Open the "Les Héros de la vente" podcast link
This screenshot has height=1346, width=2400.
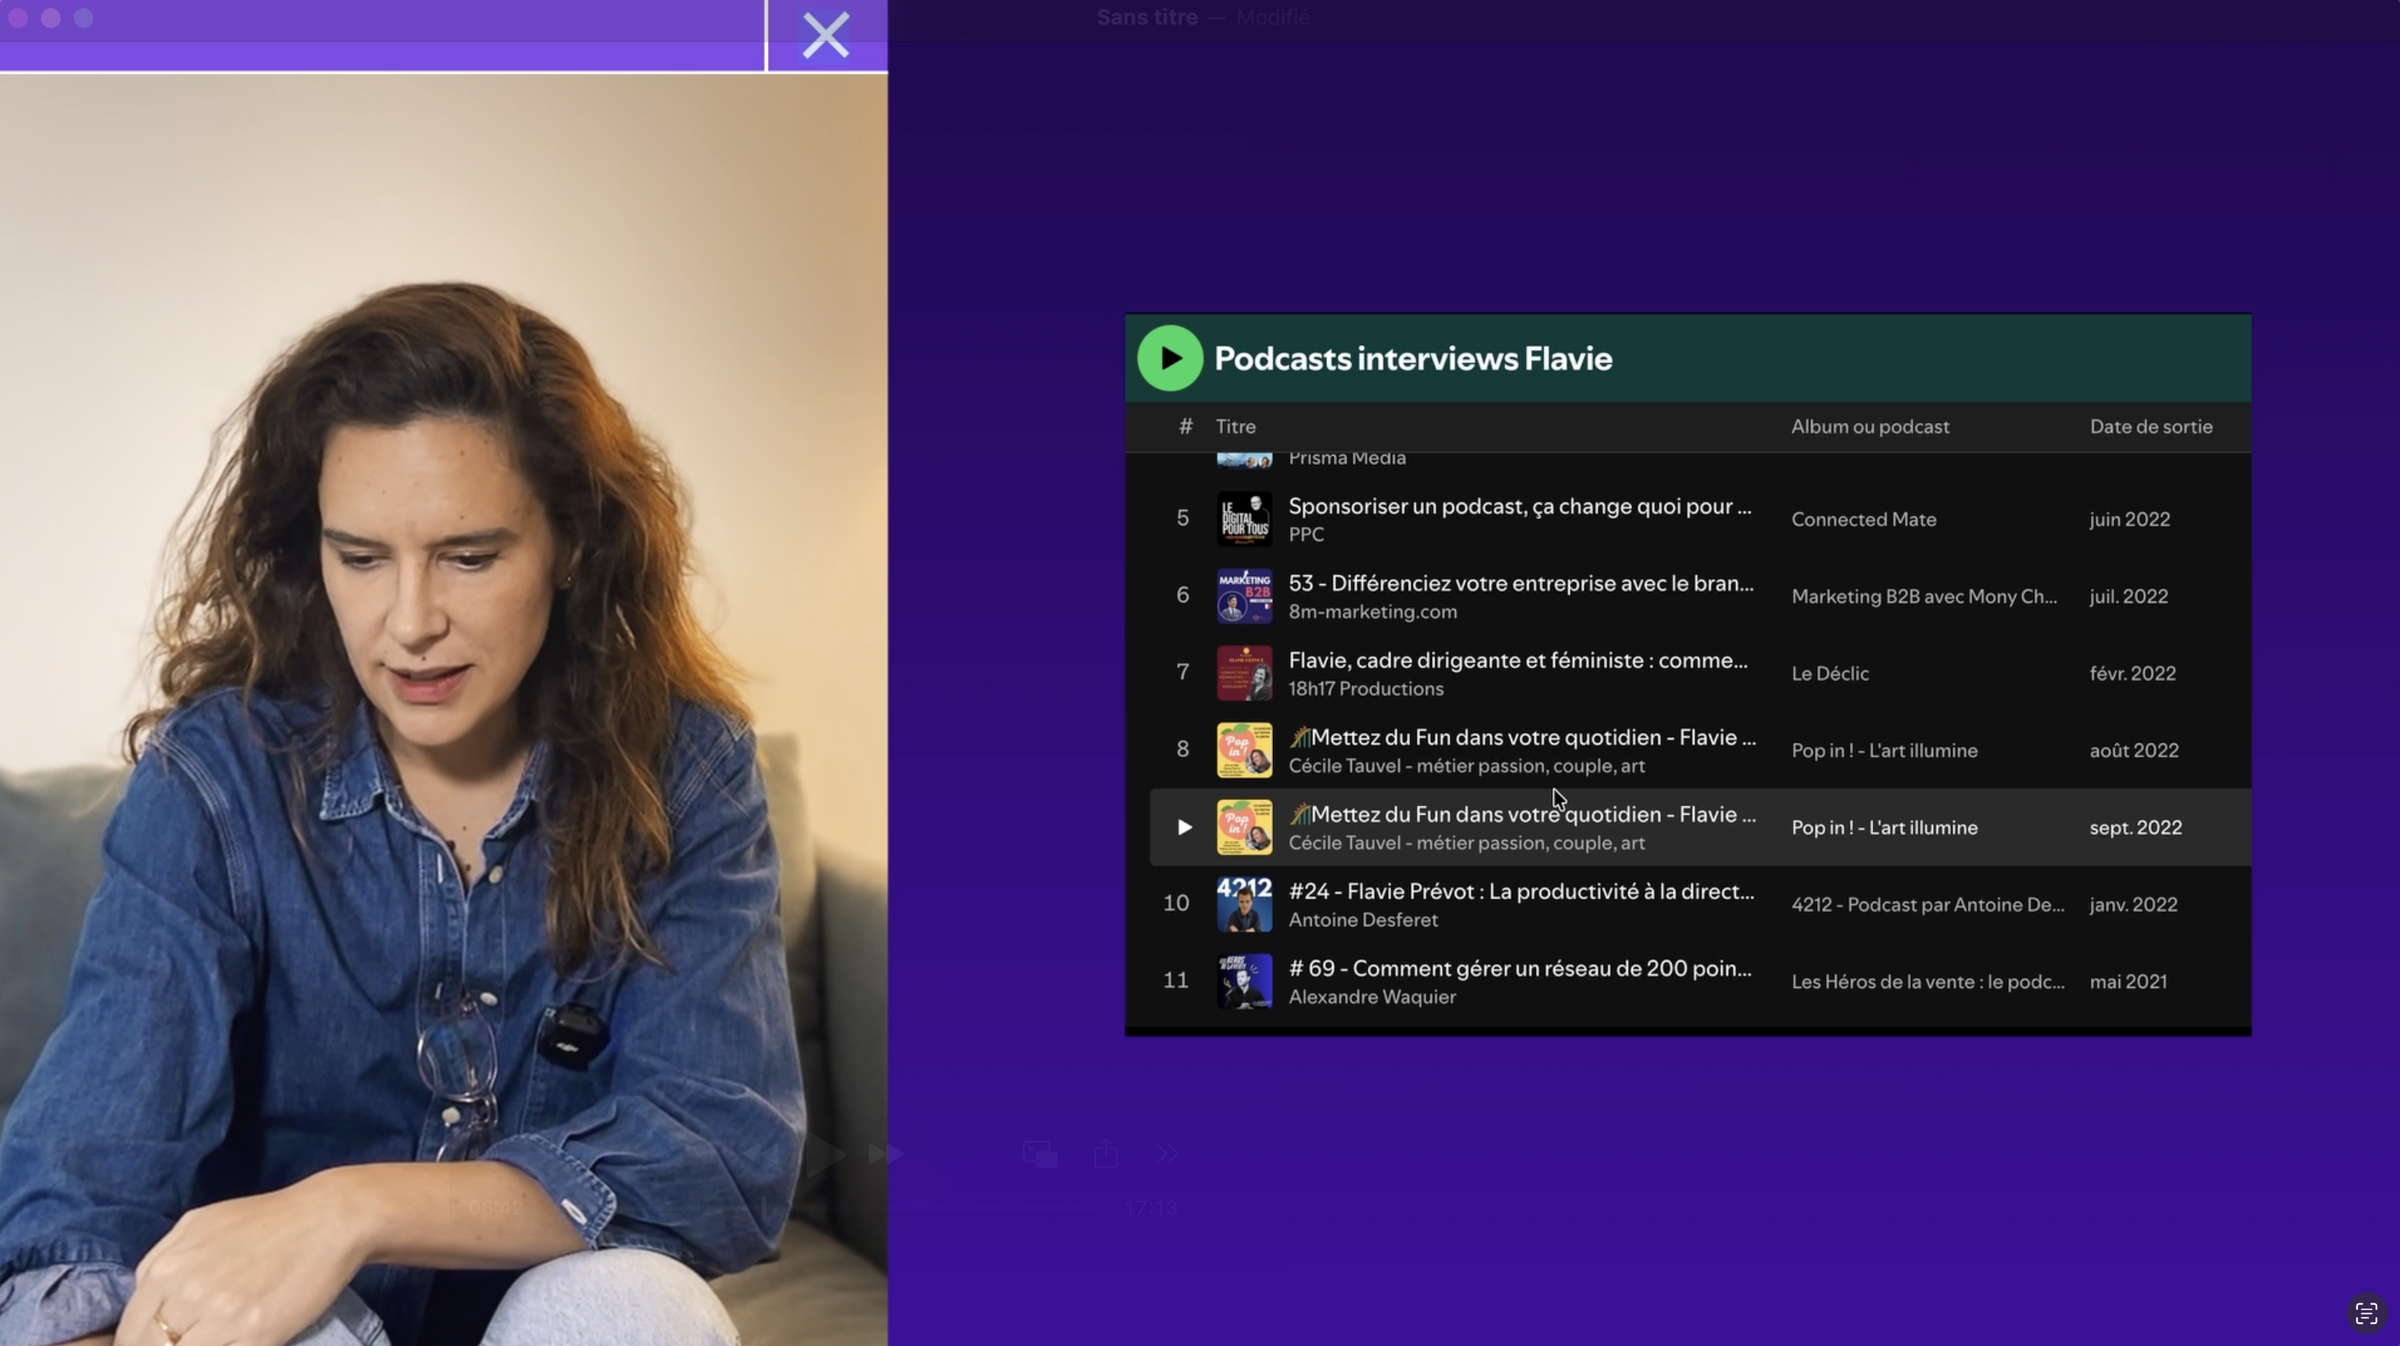click(x=1928, y=981)
